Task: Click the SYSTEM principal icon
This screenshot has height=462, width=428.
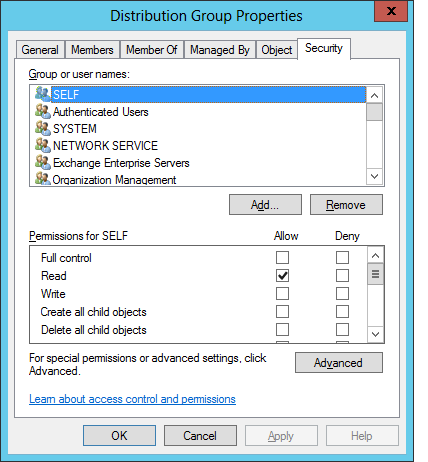Action: (x=43, y=128)
